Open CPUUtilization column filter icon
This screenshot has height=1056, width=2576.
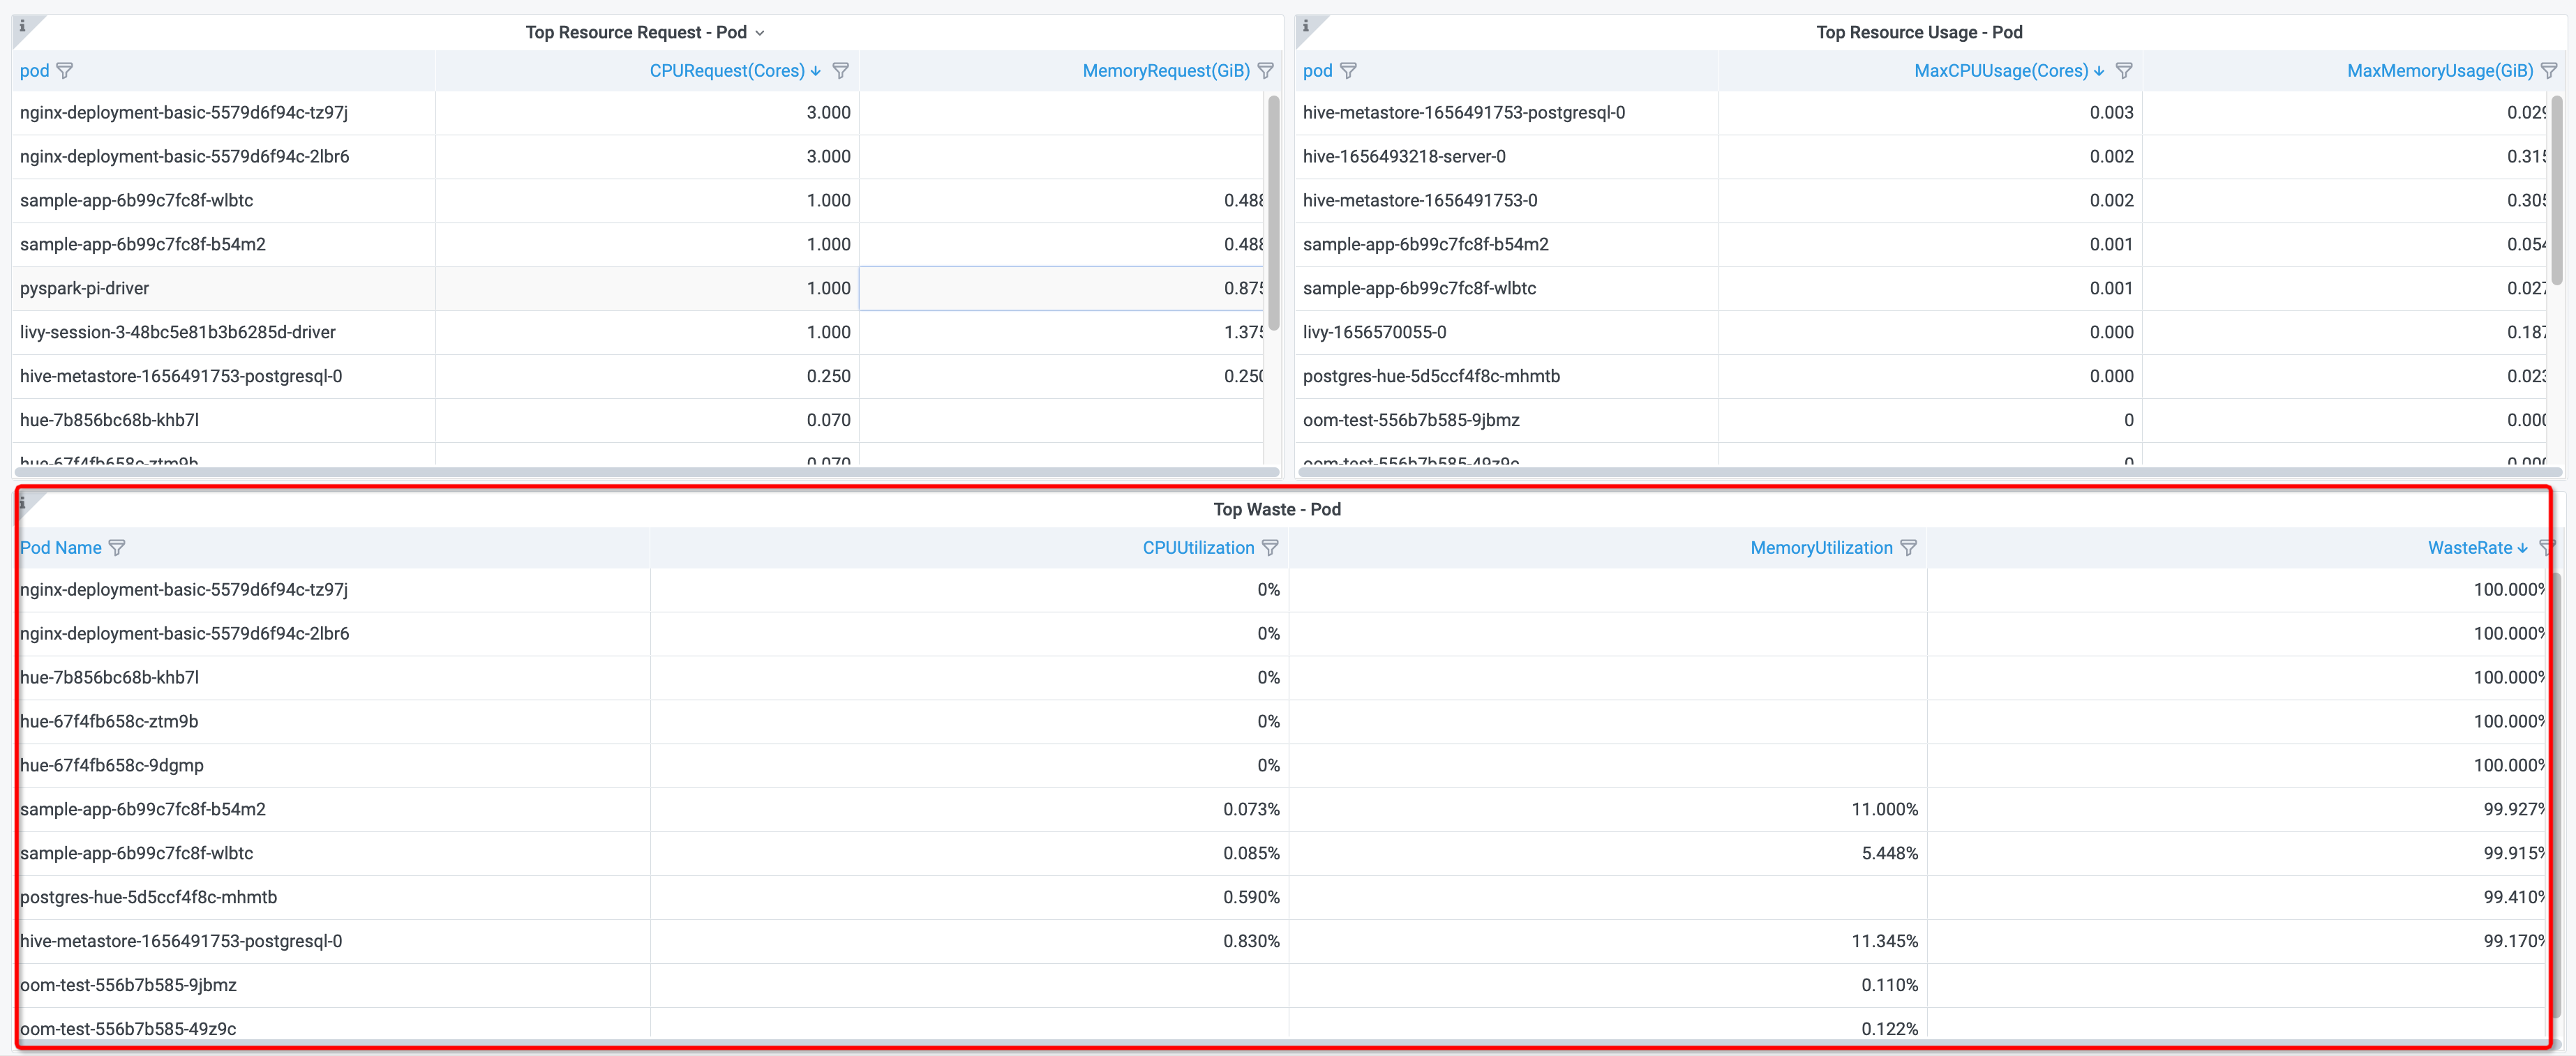[x=1270, y=548]
